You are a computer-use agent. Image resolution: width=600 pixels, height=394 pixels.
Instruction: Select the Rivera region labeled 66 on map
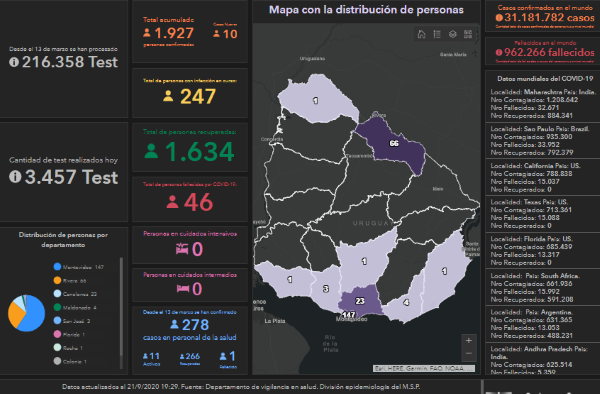coord(394,143)
